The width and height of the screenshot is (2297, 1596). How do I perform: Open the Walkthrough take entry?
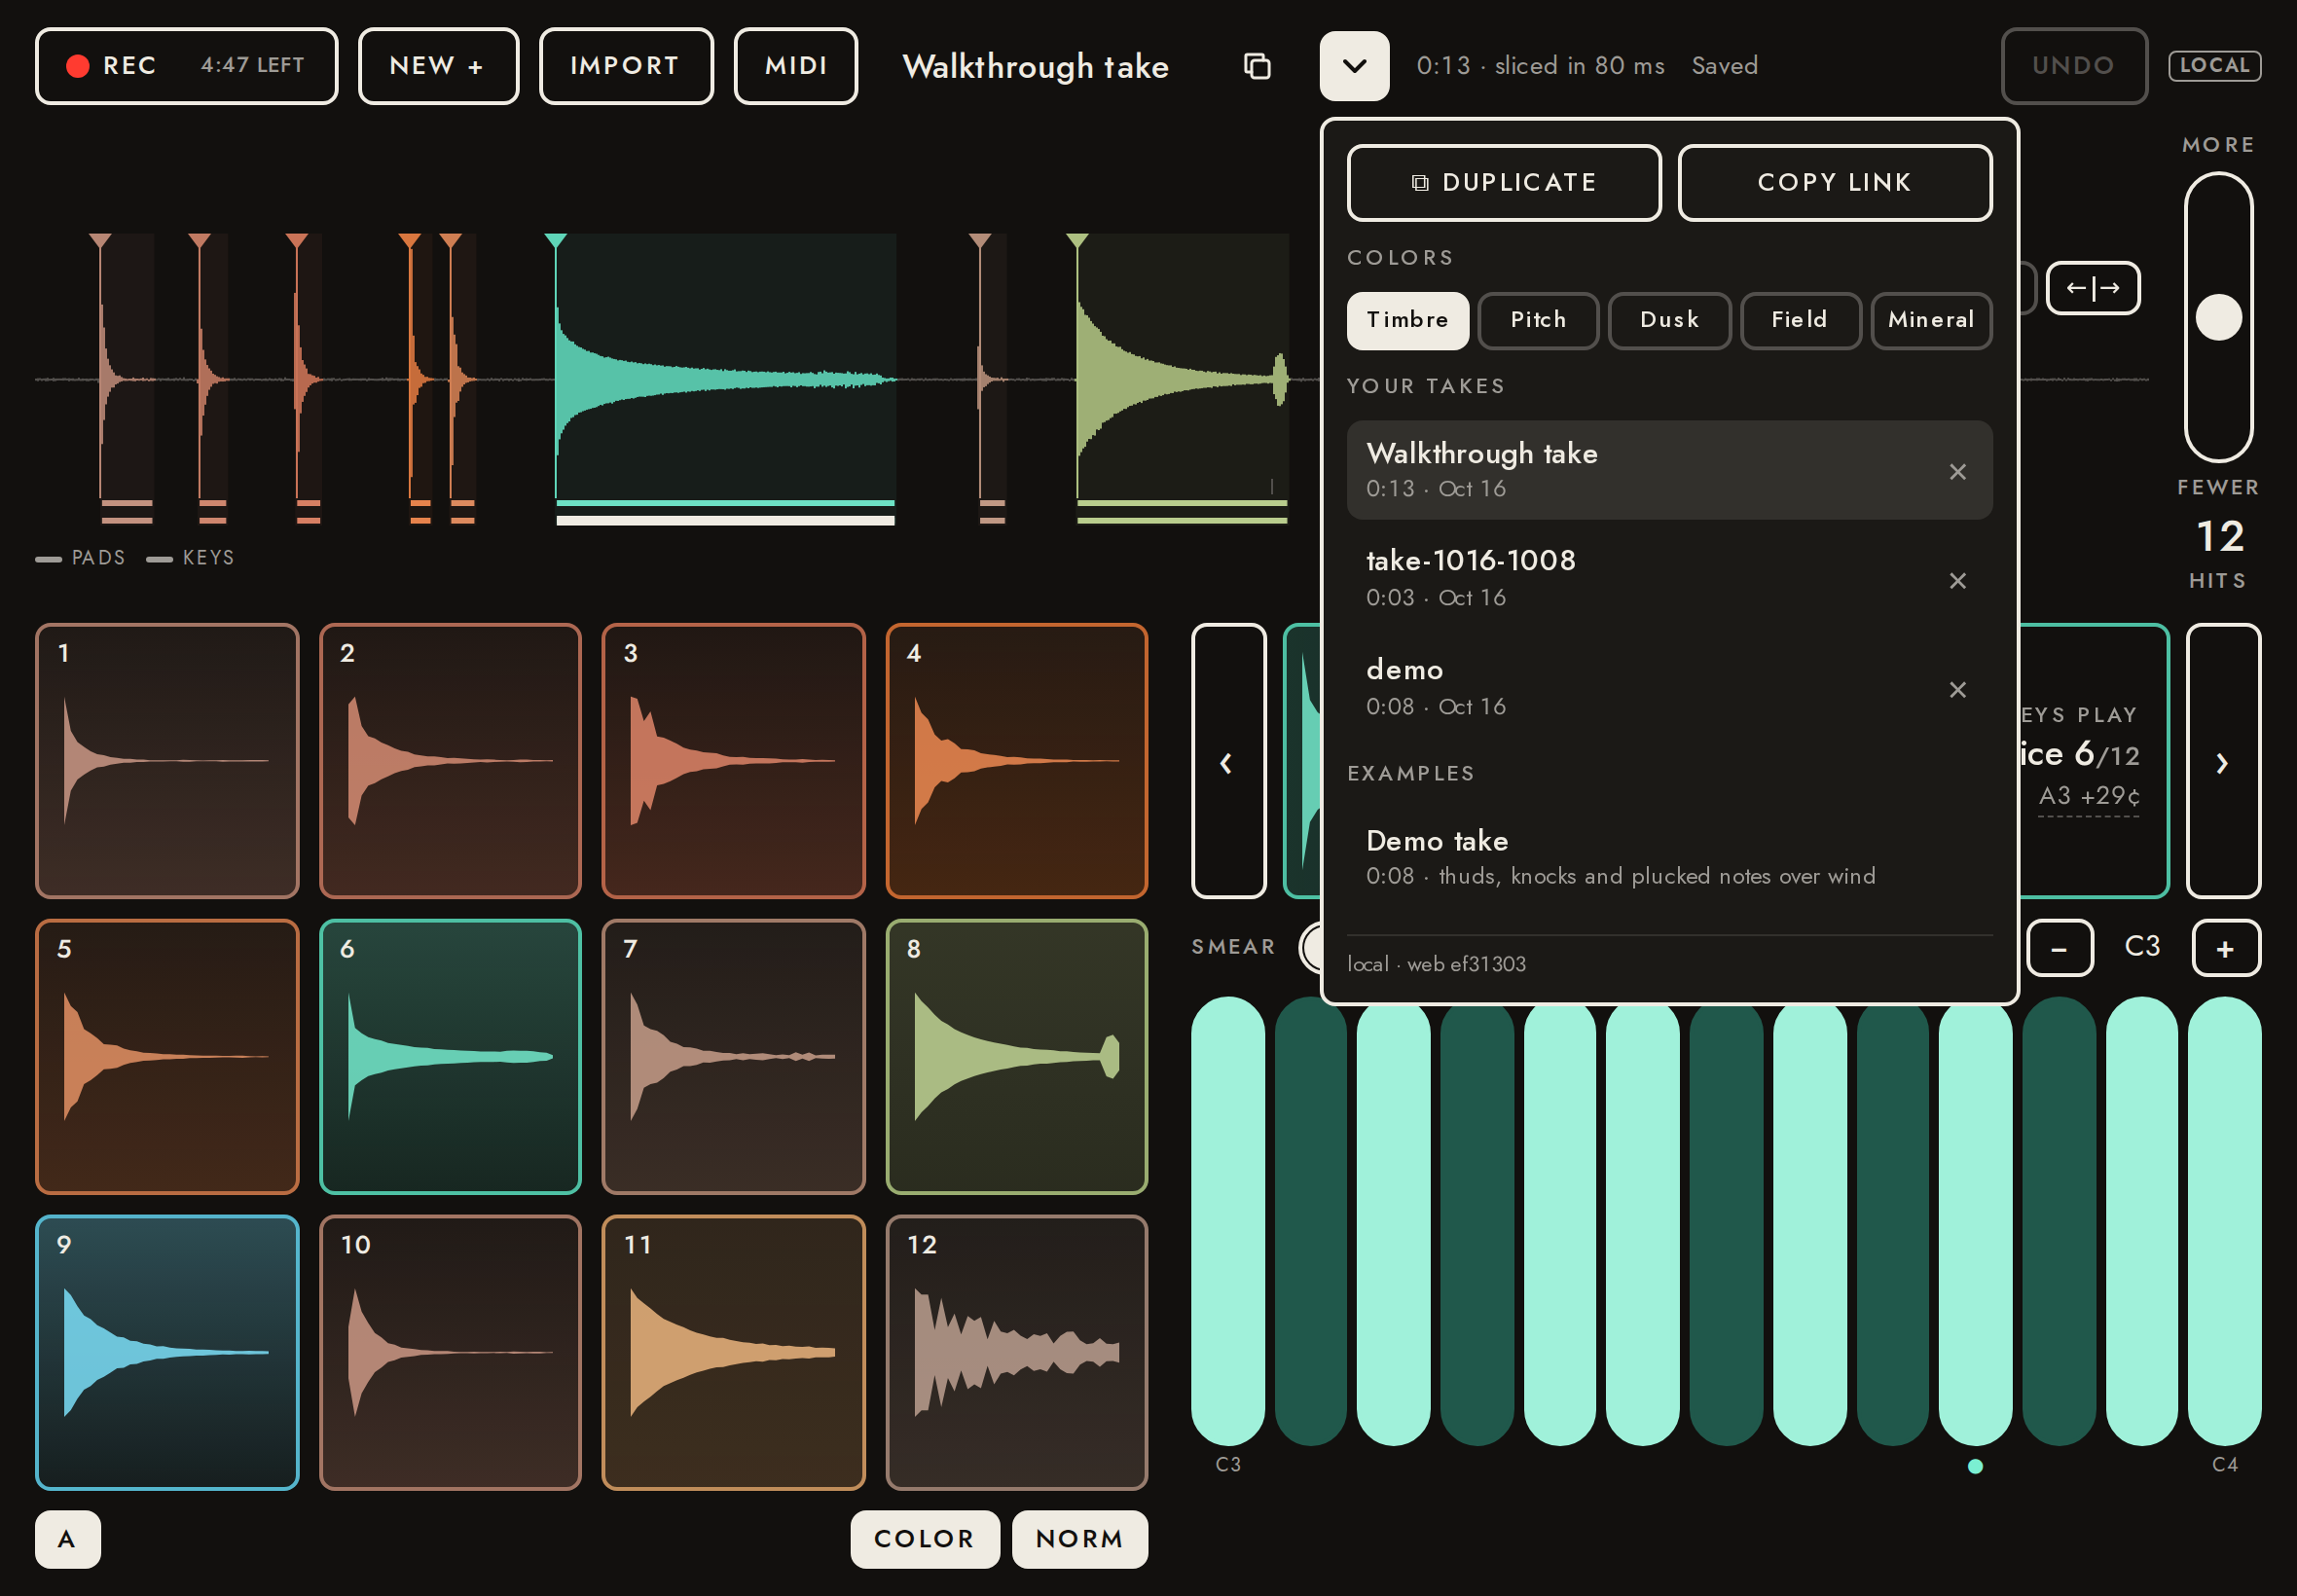(x=1669, y=470)
